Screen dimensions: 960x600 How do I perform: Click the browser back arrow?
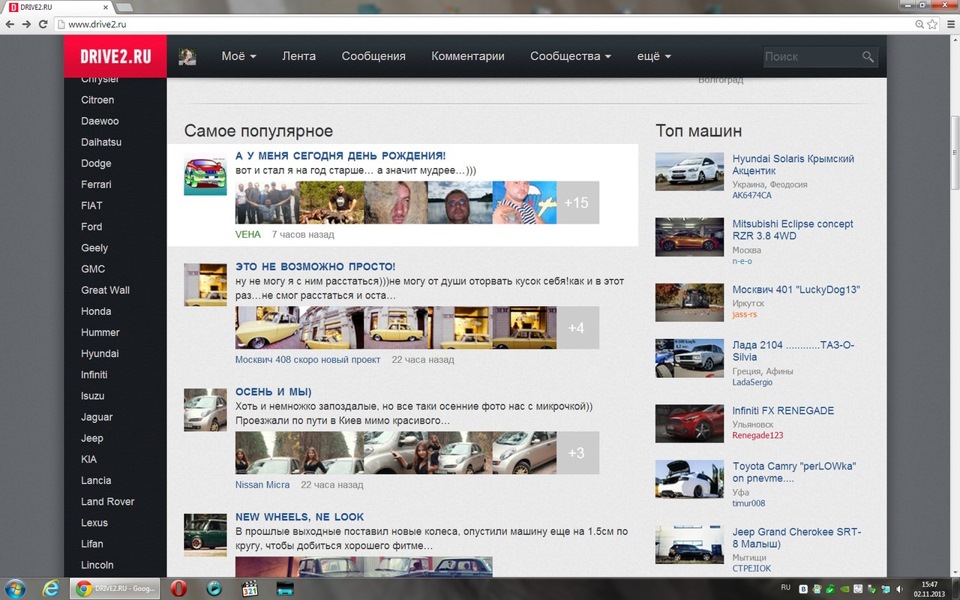pos(10,24)
